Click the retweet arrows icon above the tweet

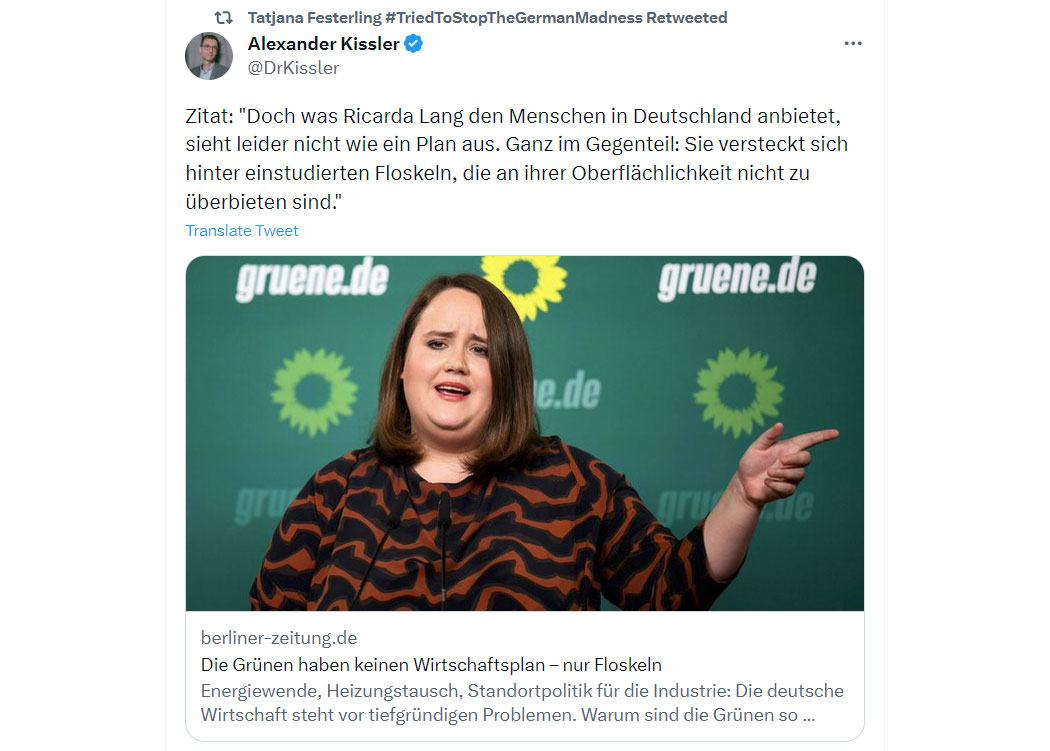223,17
